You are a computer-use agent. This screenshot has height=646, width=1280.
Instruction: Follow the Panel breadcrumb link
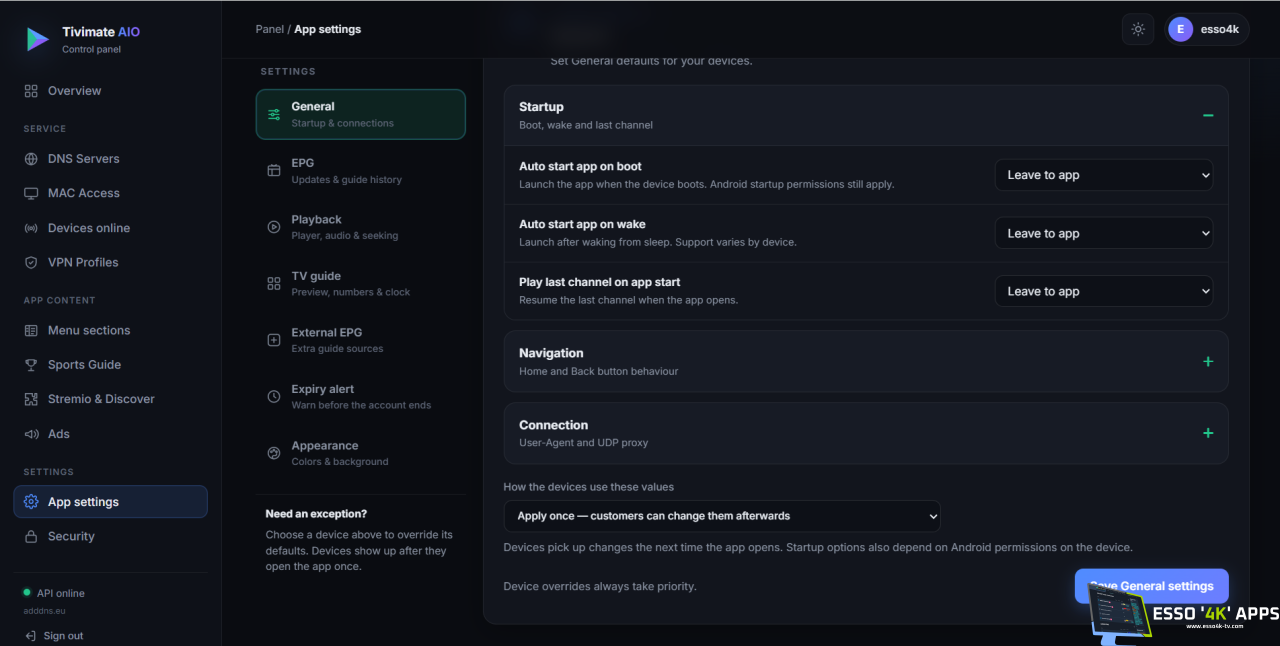(270, 29)
